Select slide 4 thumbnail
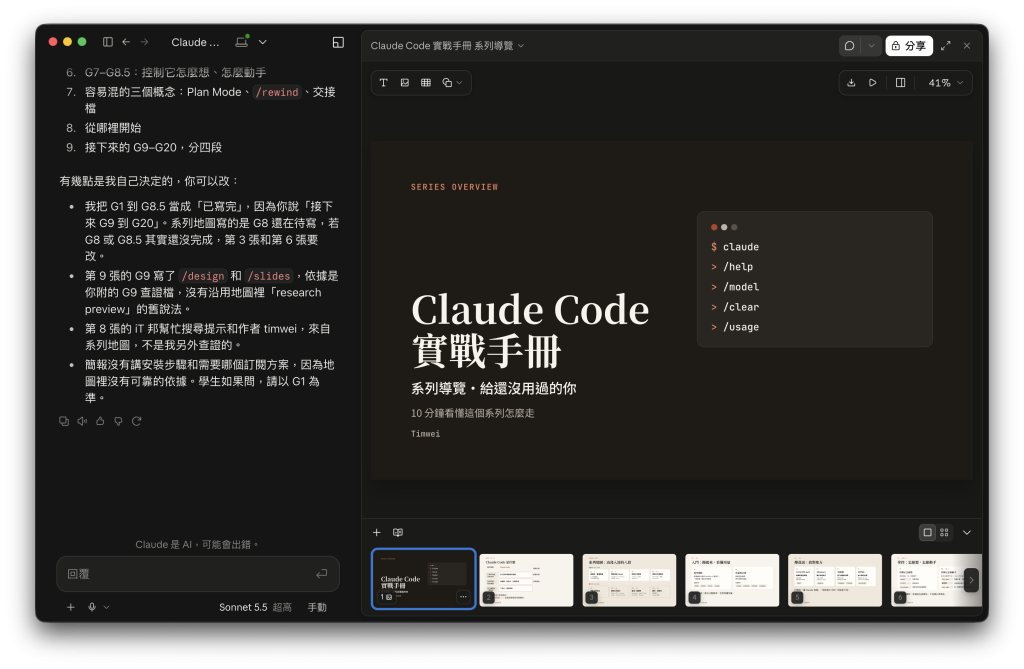This screenshot has height=669, width=1024. click(x=732, y=580)
